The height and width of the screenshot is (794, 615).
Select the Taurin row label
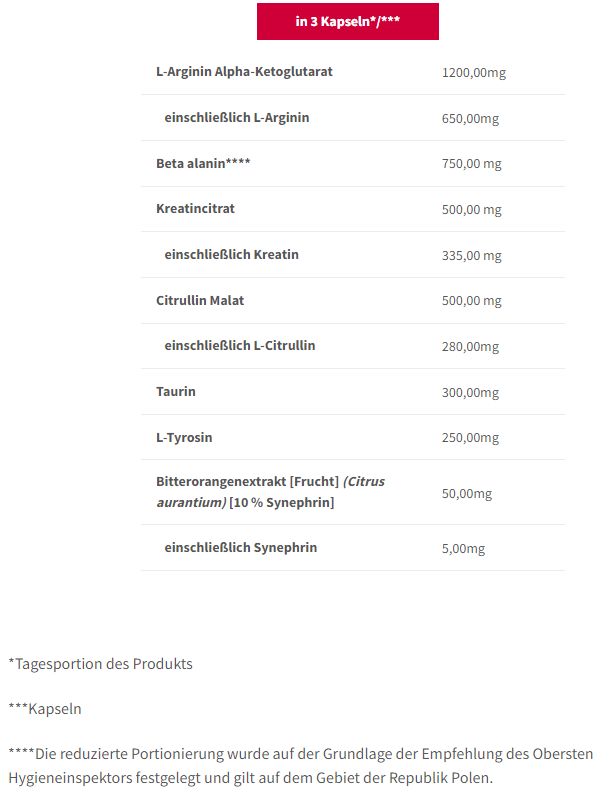176,391
